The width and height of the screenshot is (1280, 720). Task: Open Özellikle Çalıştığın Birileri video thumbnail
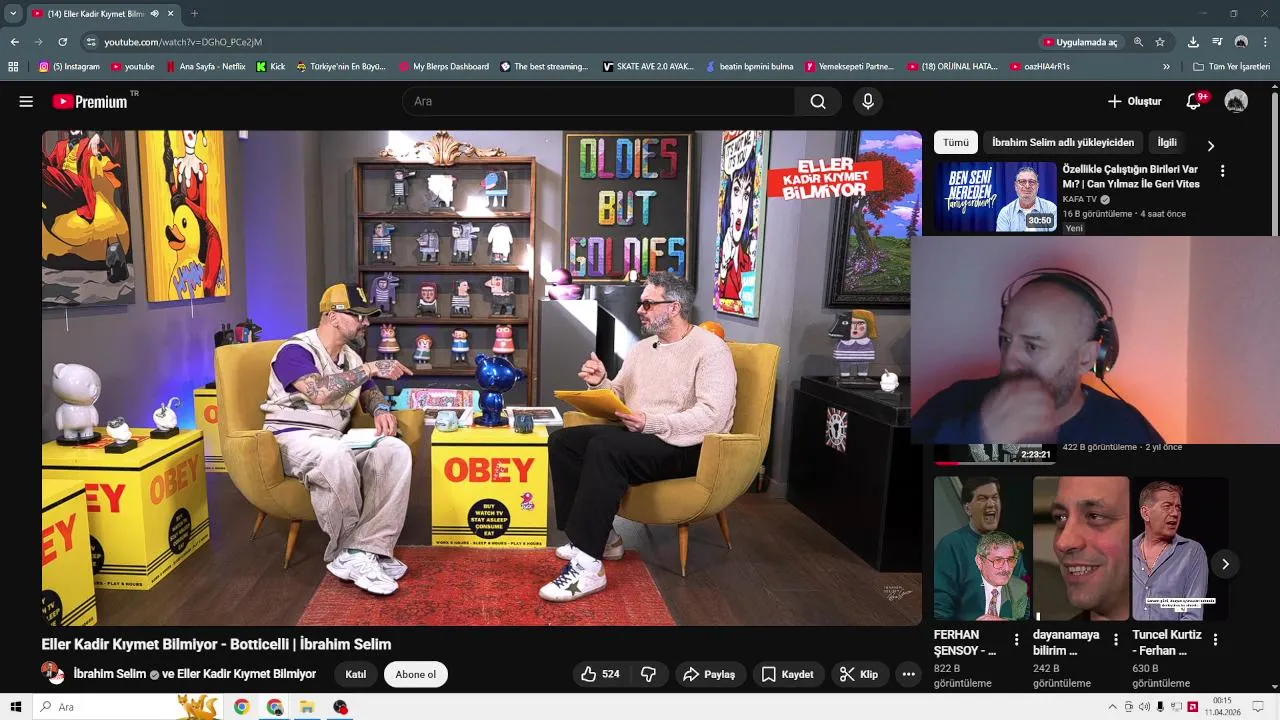pos(995,196)
